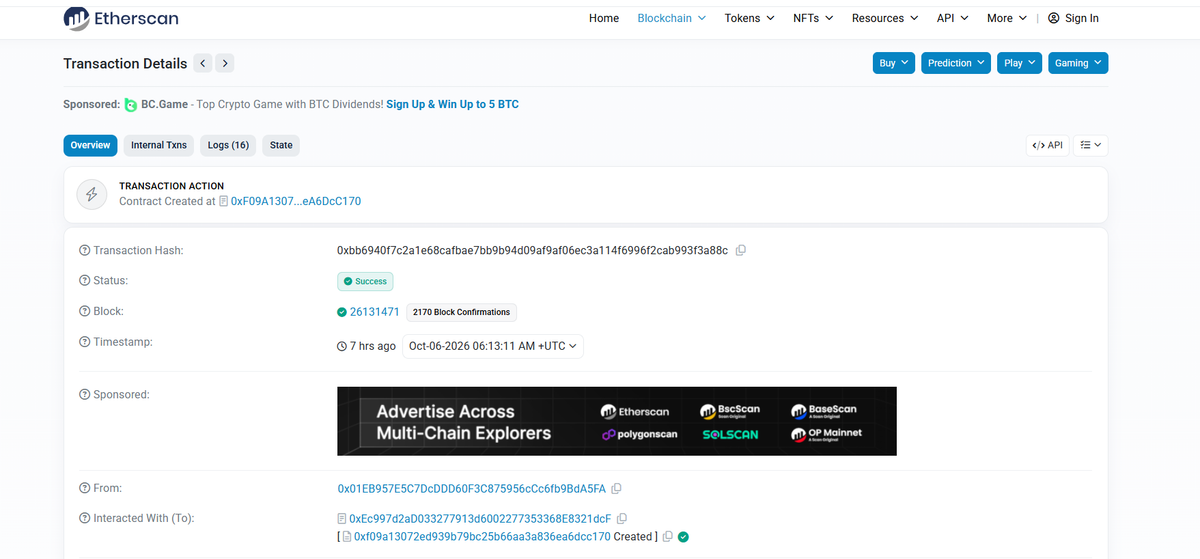The image size is (1200, 559).
Task: Open created contract 0xf09a13072ed… link
Action: click(482, 537)
